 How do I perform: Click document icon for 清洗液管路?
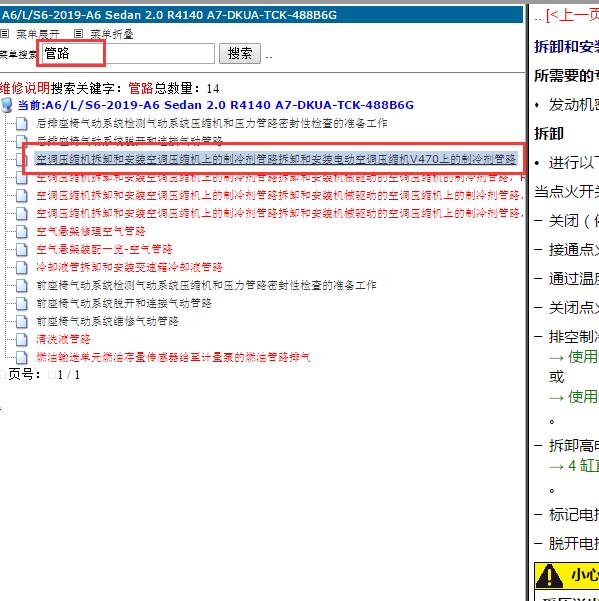(22, 340)
